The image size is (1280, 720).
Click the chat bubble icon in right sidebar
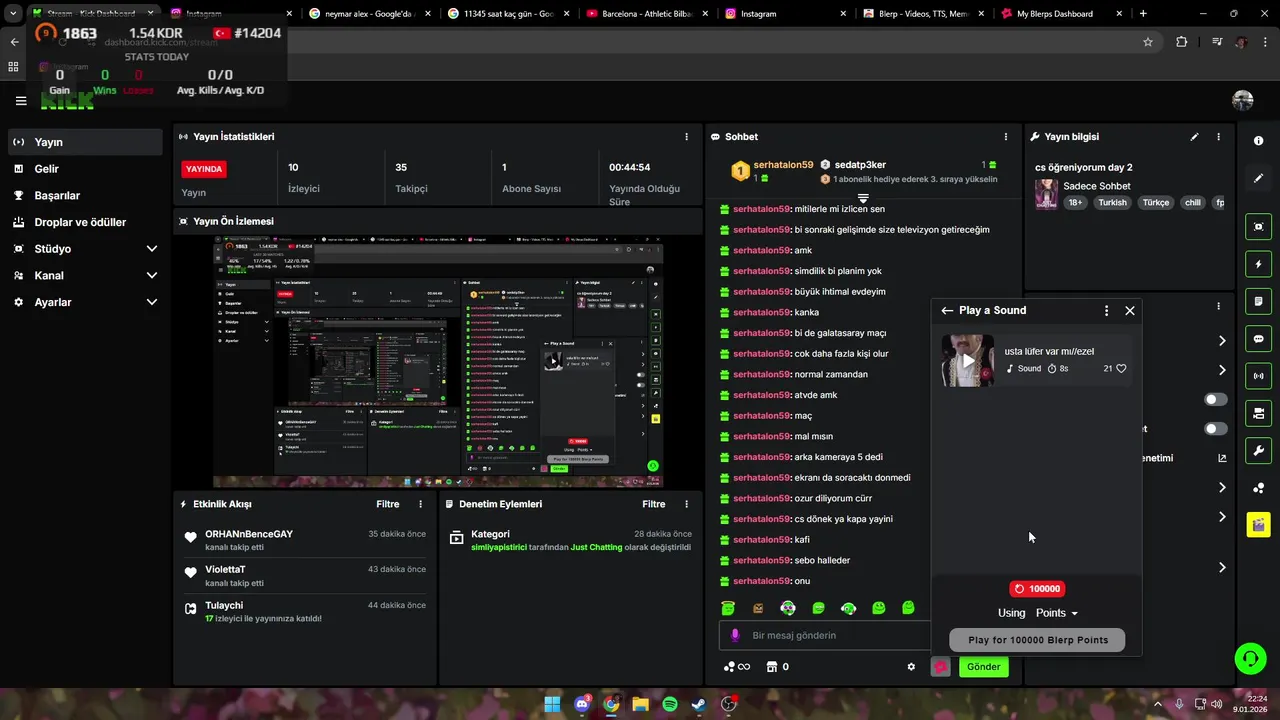click(1259, 339)
